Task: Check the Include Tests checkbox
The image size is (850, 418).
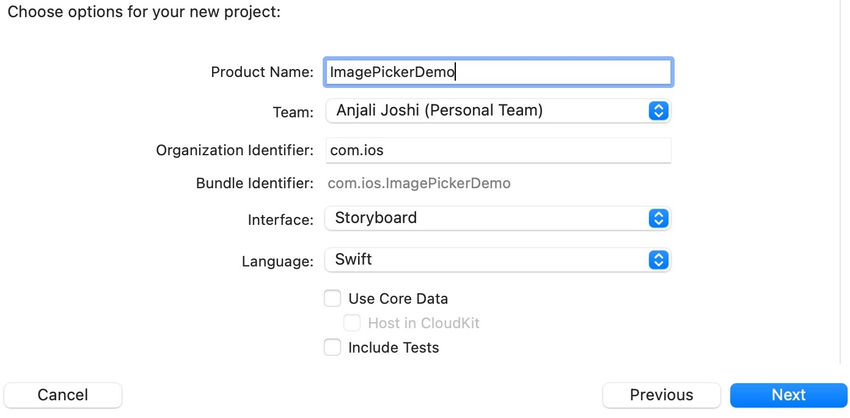Action: [333, 348]
